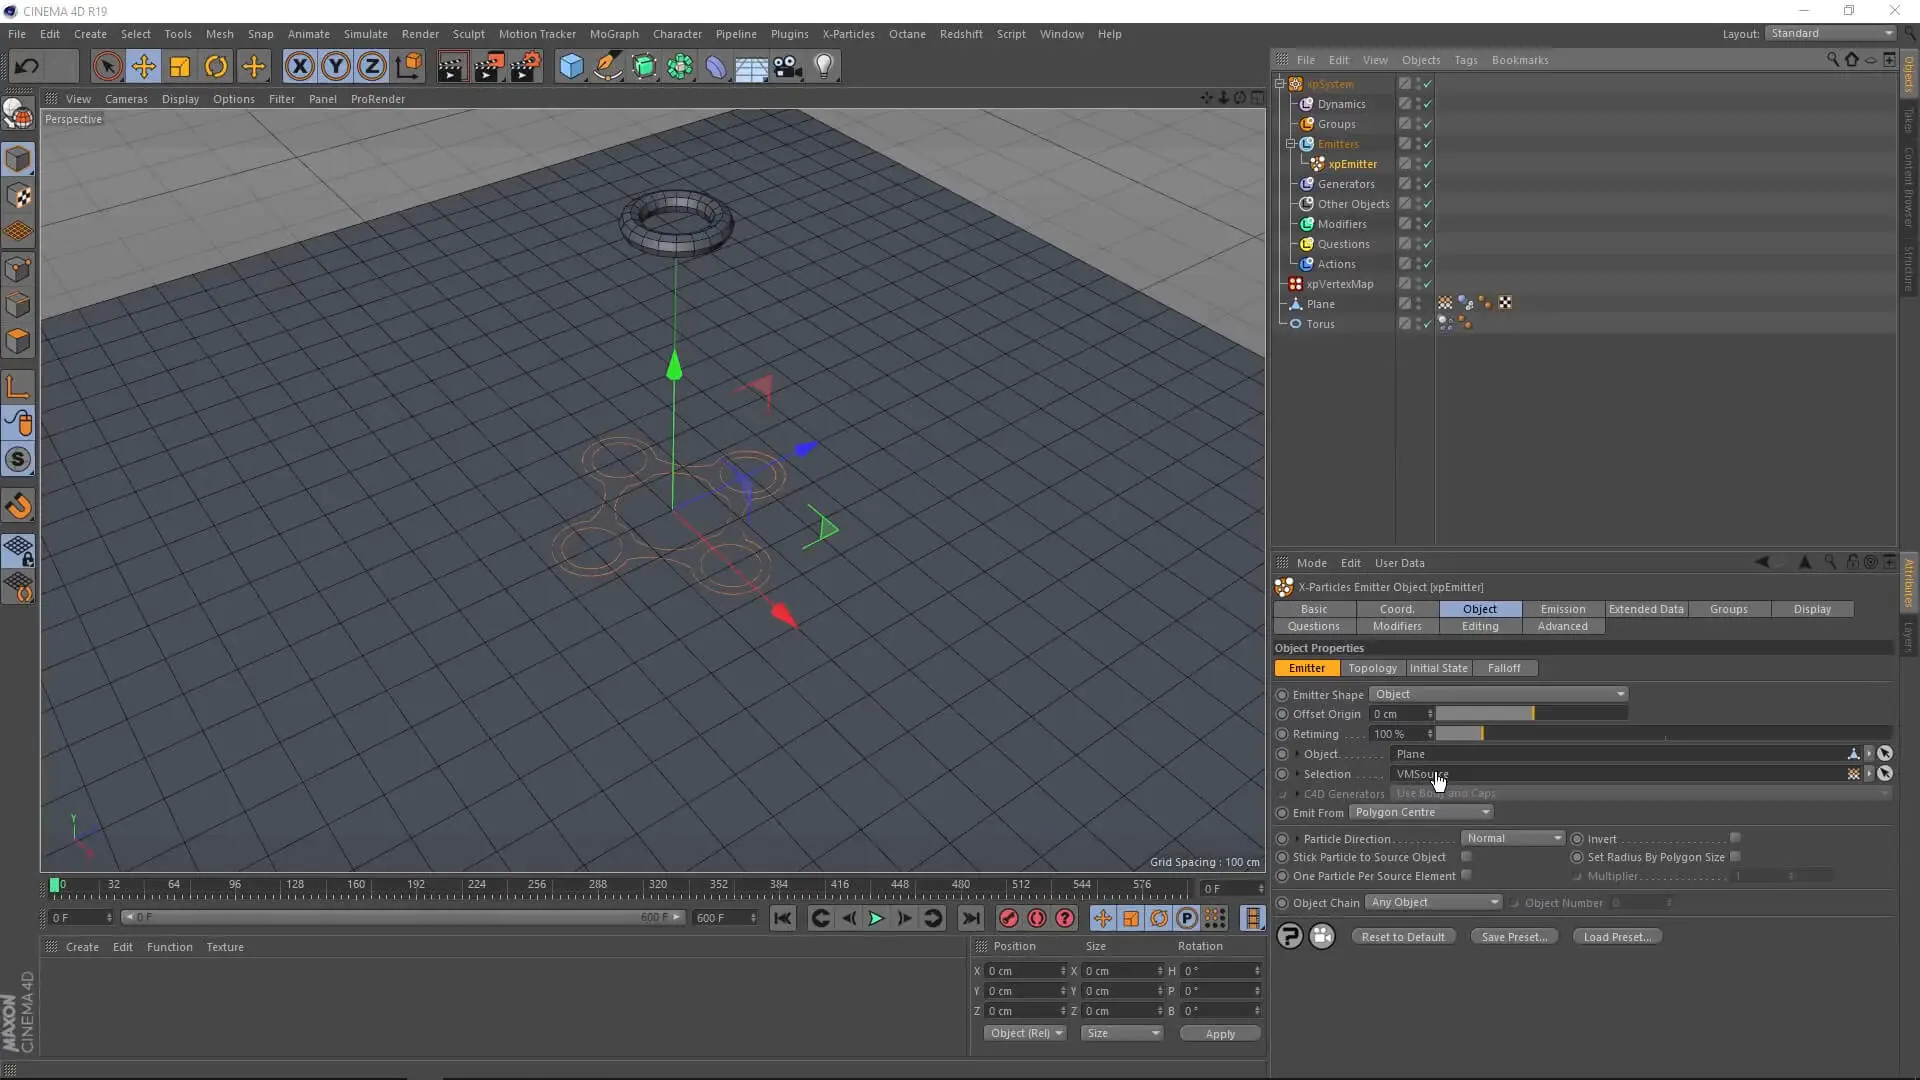Select the Plane object in tree
This screenshot has width=1920, height=1080.
point(1320,304)
